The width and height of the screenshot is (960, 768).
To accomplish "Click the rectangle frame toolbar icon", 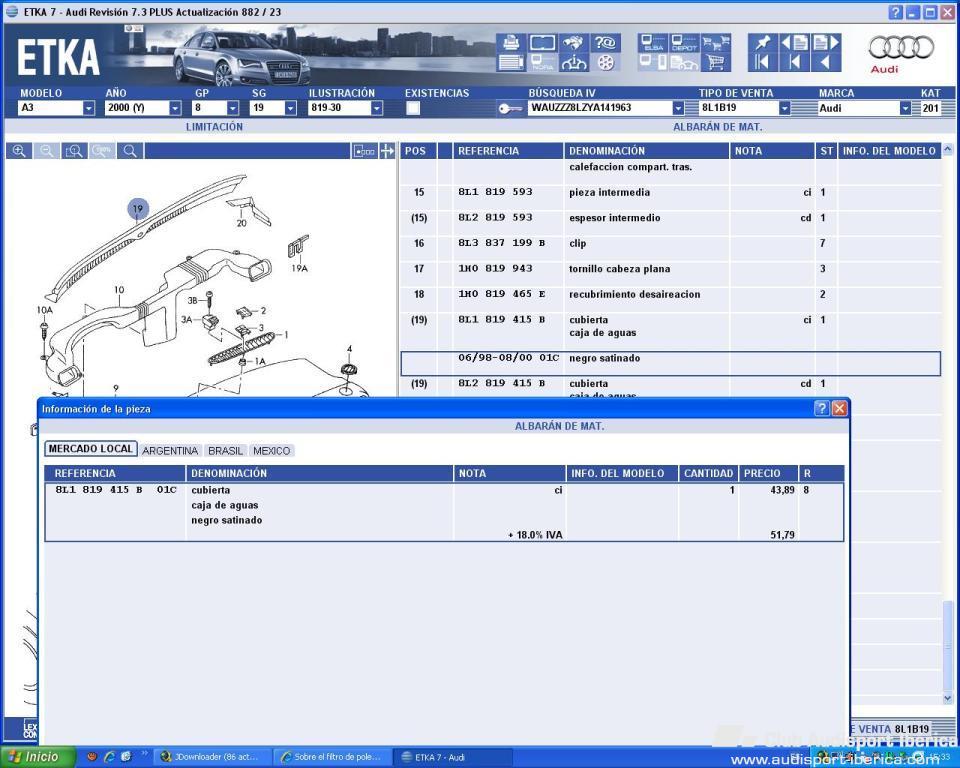I will click(542, 42).
